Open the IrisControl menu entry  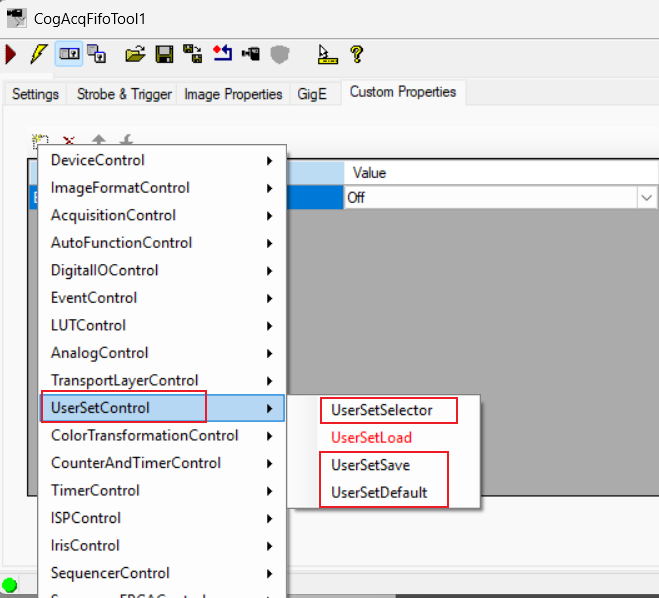(x=162, y=545)
